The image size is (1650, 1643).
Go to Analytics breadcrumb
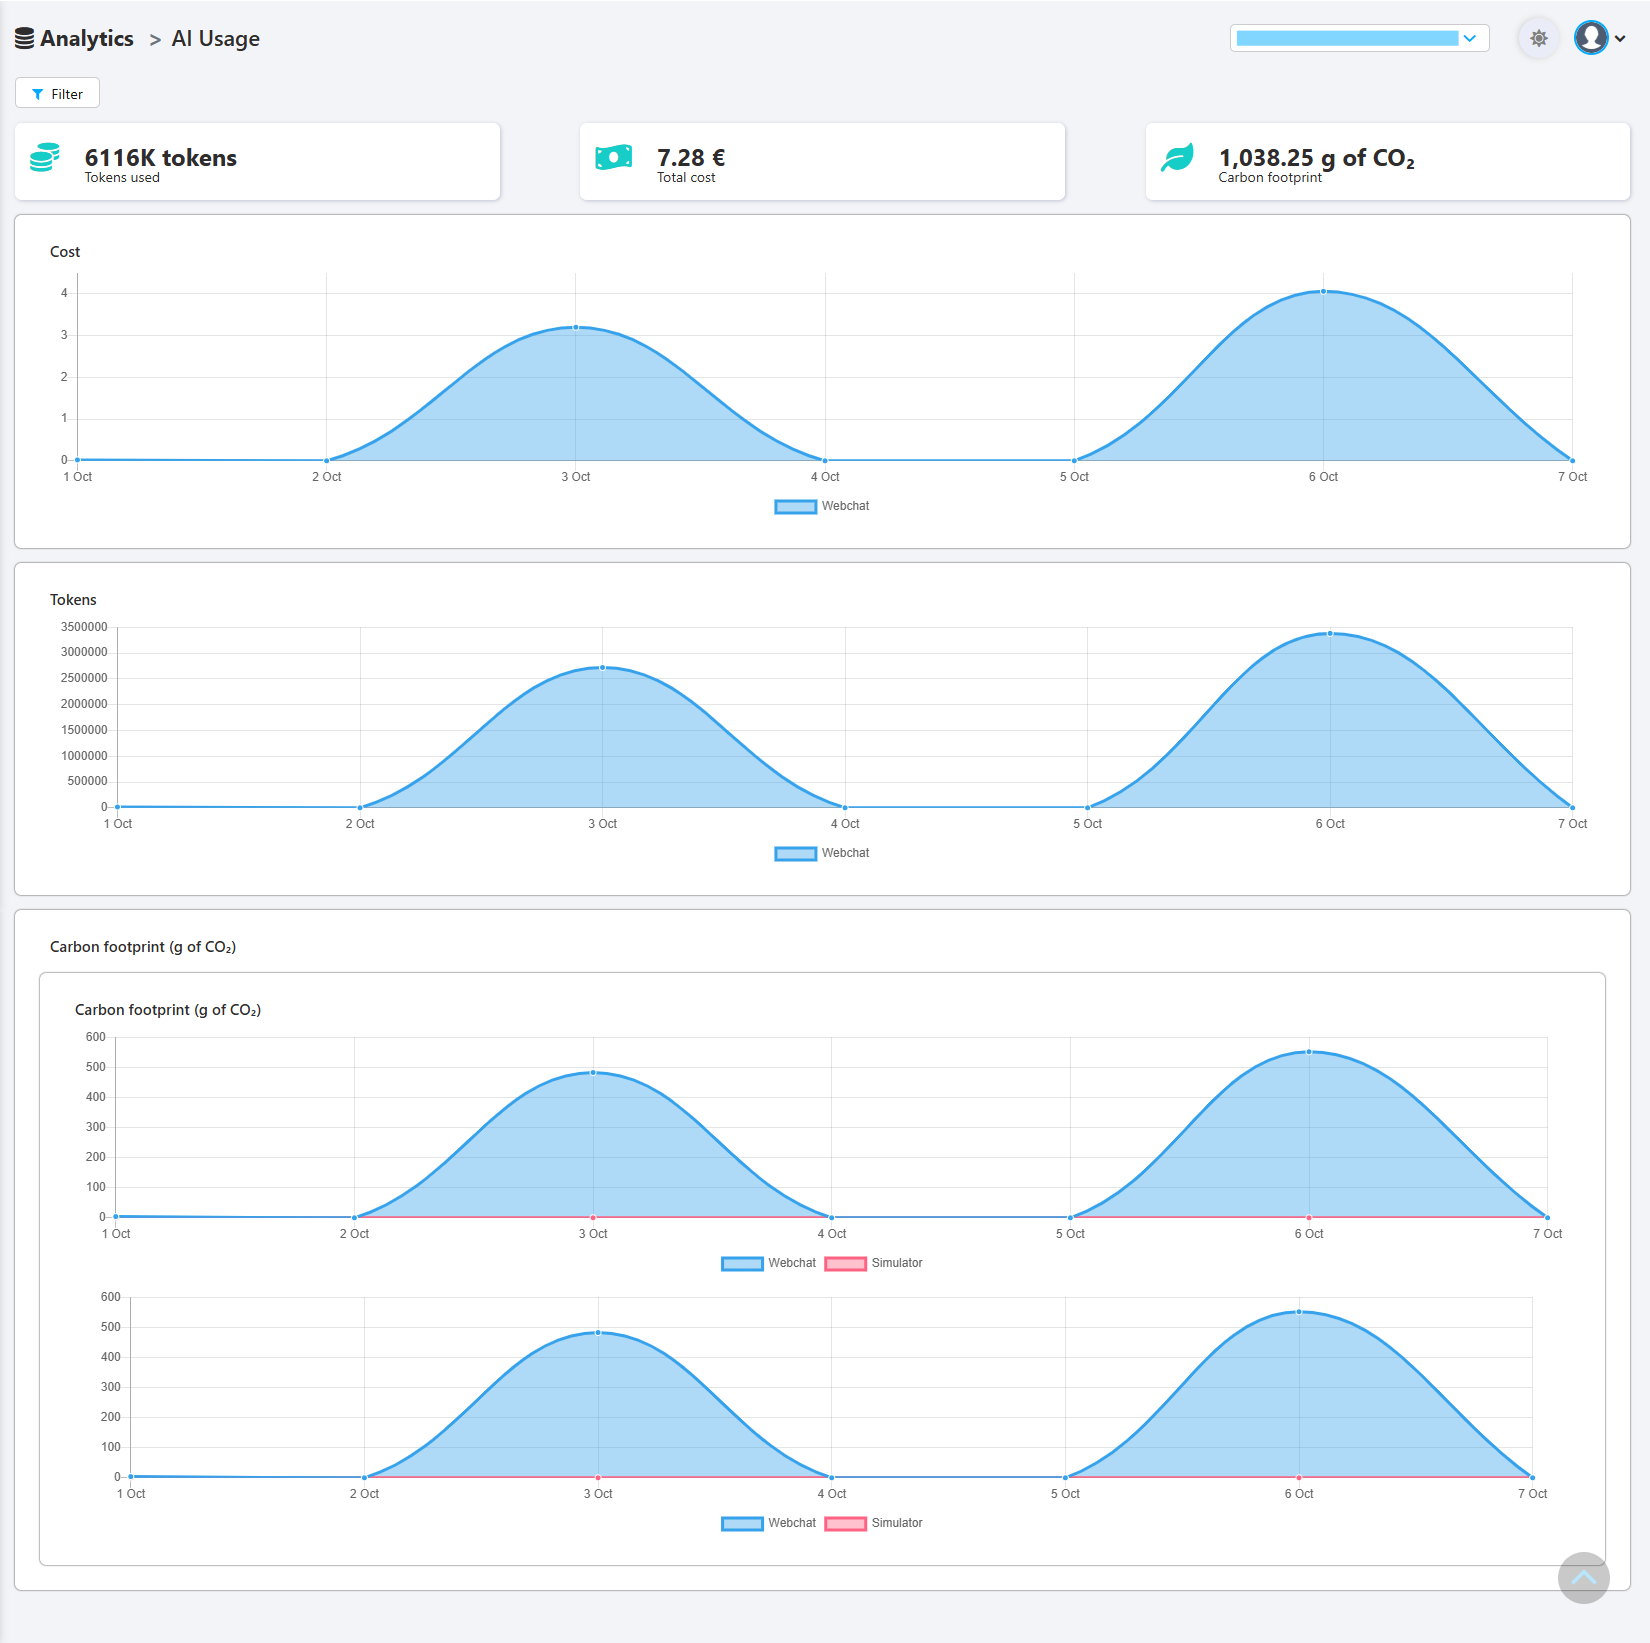pyautogui.click(x=87, y=38)
